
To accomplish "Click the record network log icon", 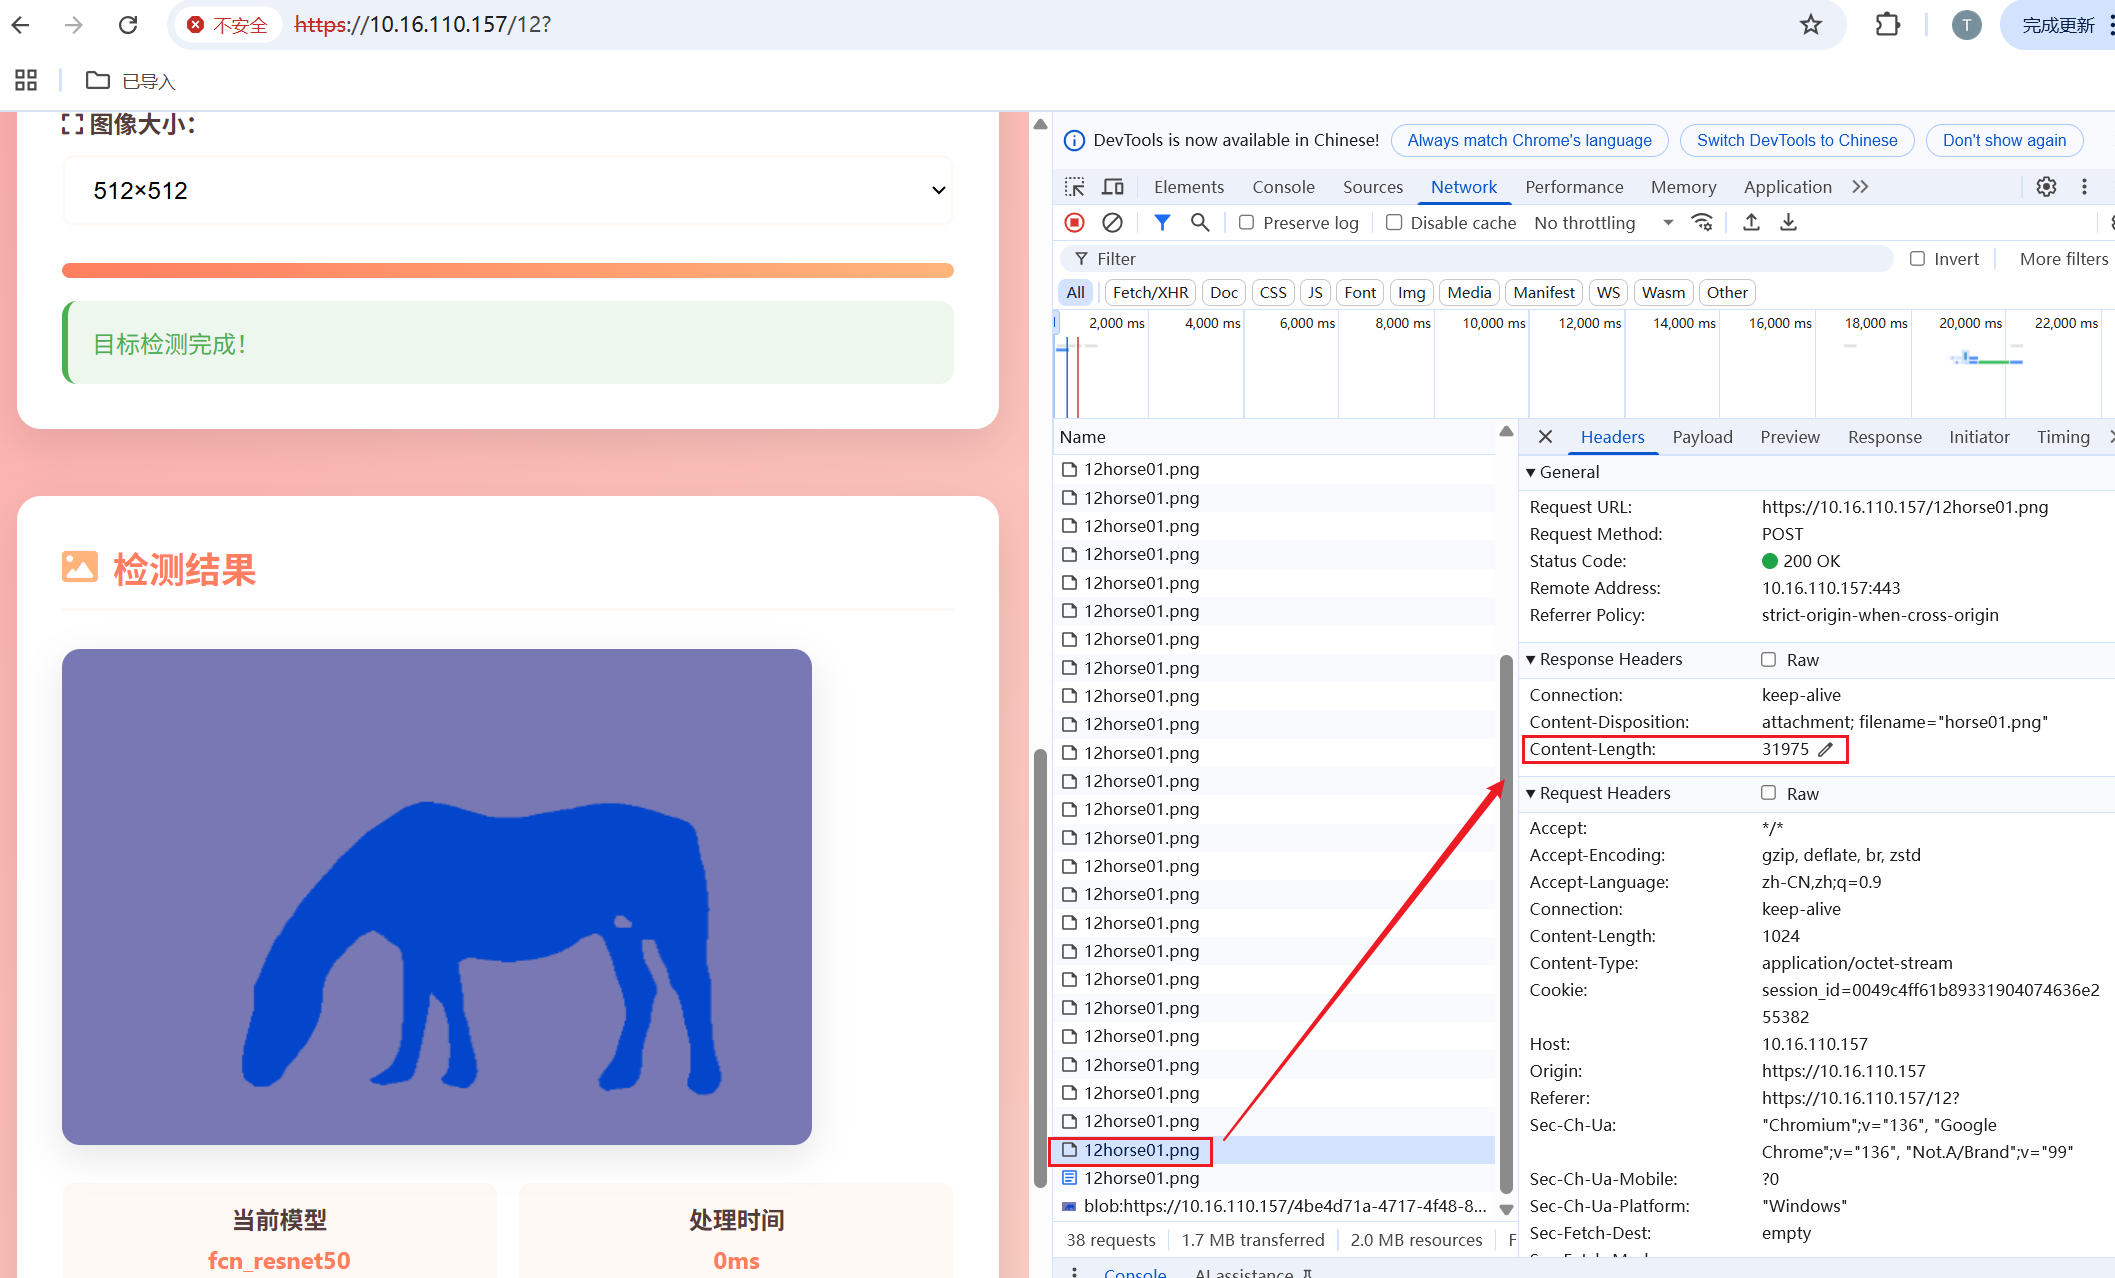I will pyautogui.click(x=1075, y=223).
